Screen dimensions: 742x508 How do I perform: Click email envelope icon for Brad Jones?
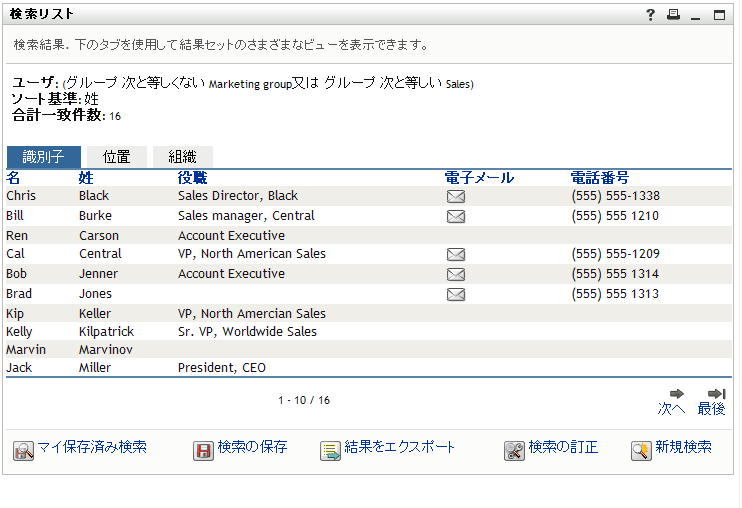point(456,294)
